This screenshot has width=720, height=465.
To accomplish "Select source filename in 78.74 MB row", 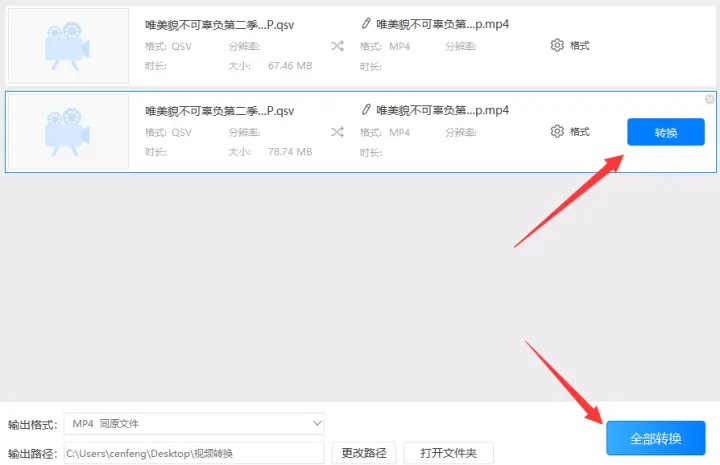I will pyautogui.click(x=219, y=111).
